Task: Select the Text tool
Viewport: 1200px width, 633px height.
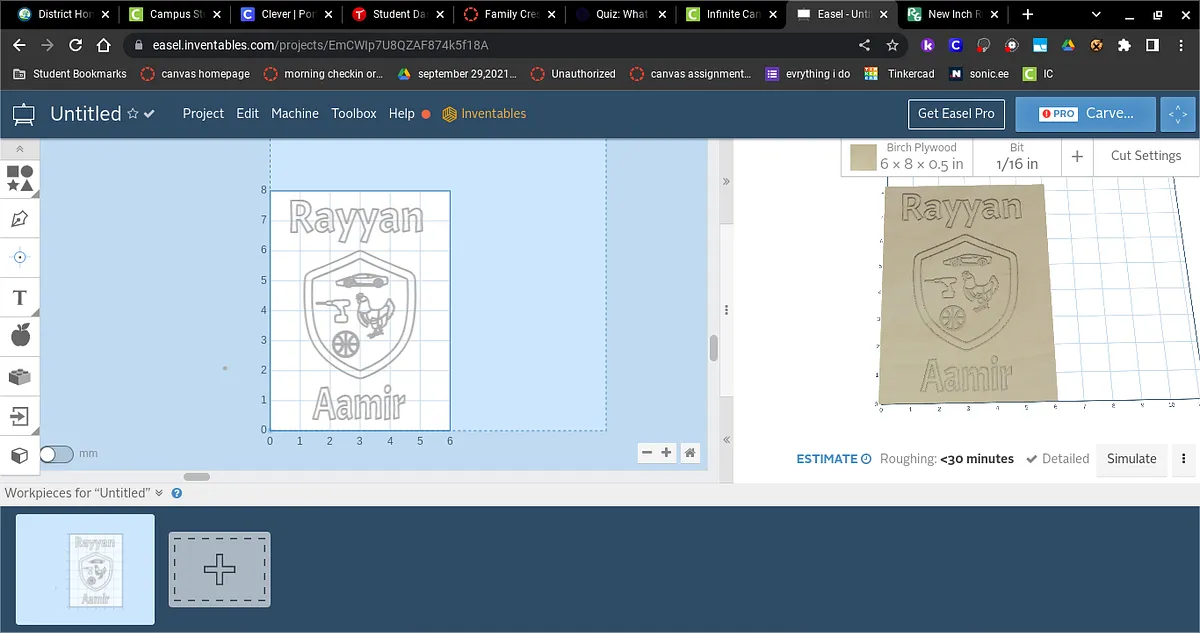Action: point(19,297)
